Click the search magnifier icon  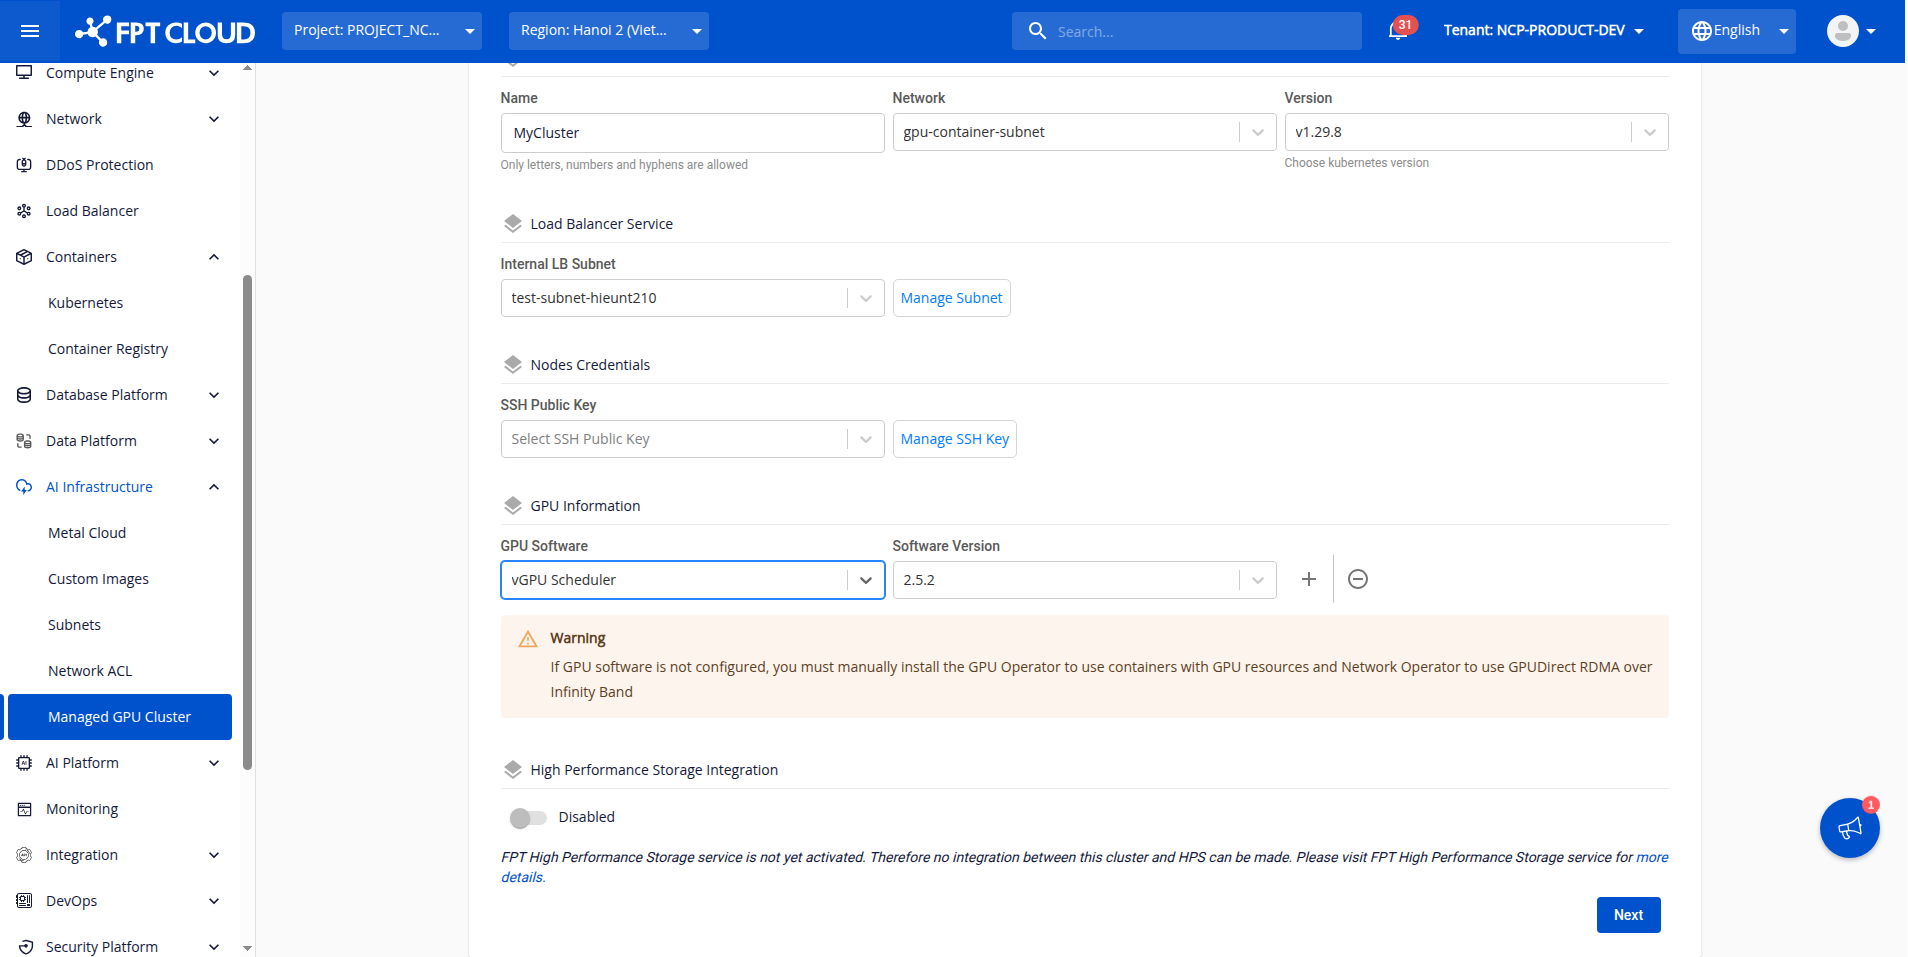[1037, 31]
